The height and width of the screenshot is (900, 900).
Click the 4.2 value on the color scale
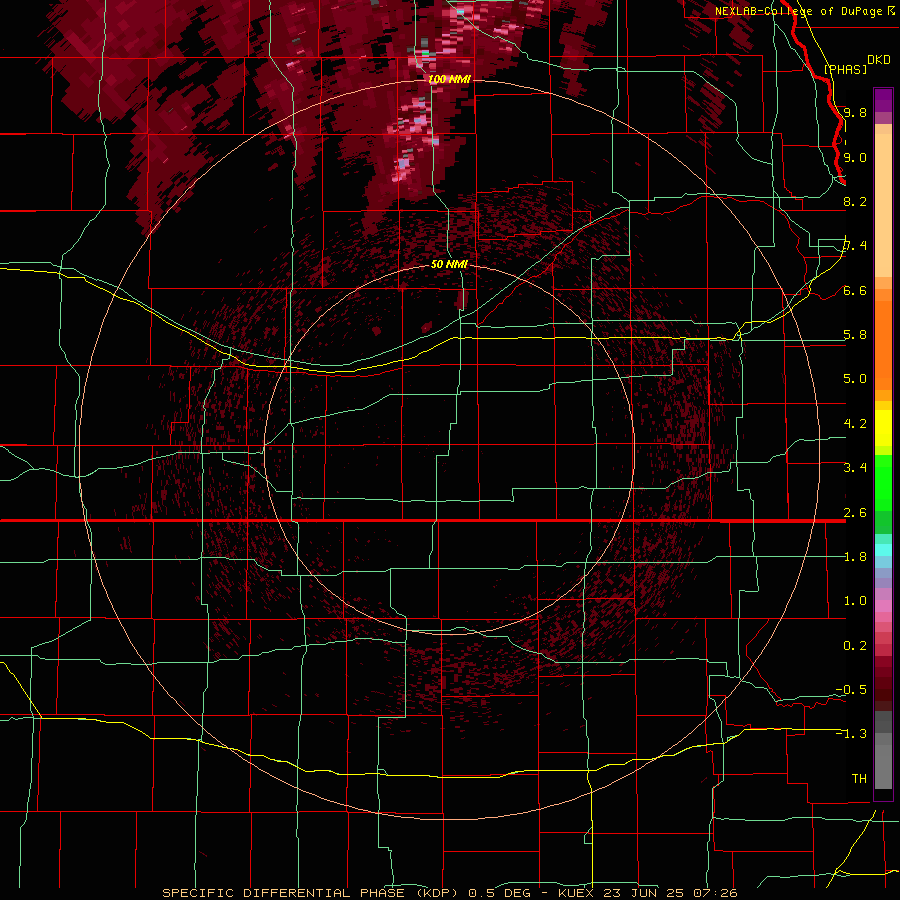pyautogui.click(x=855, y=424)
